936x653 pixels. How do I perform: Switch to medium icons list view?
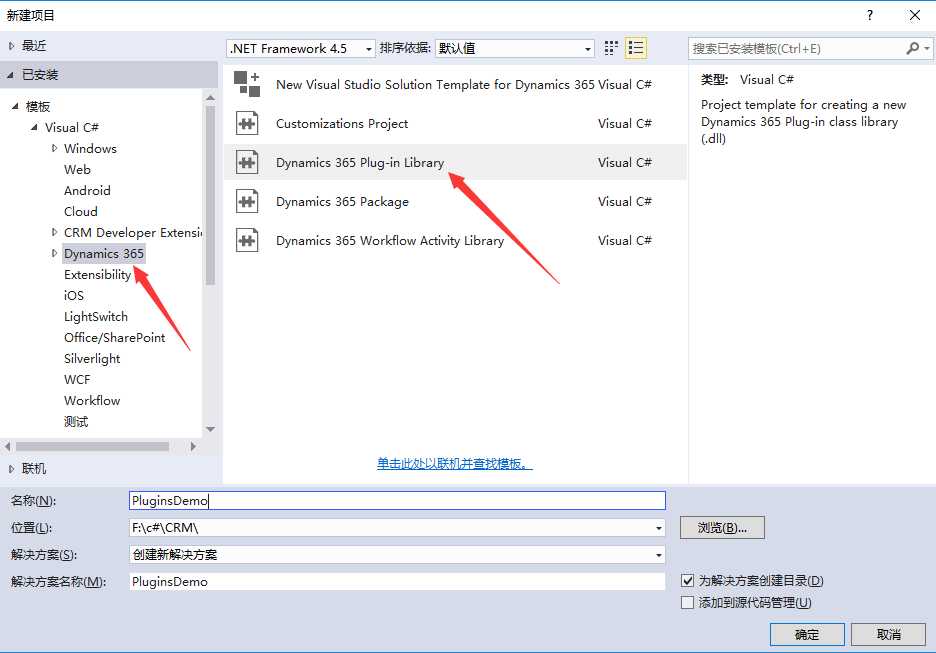coord(636,48)
